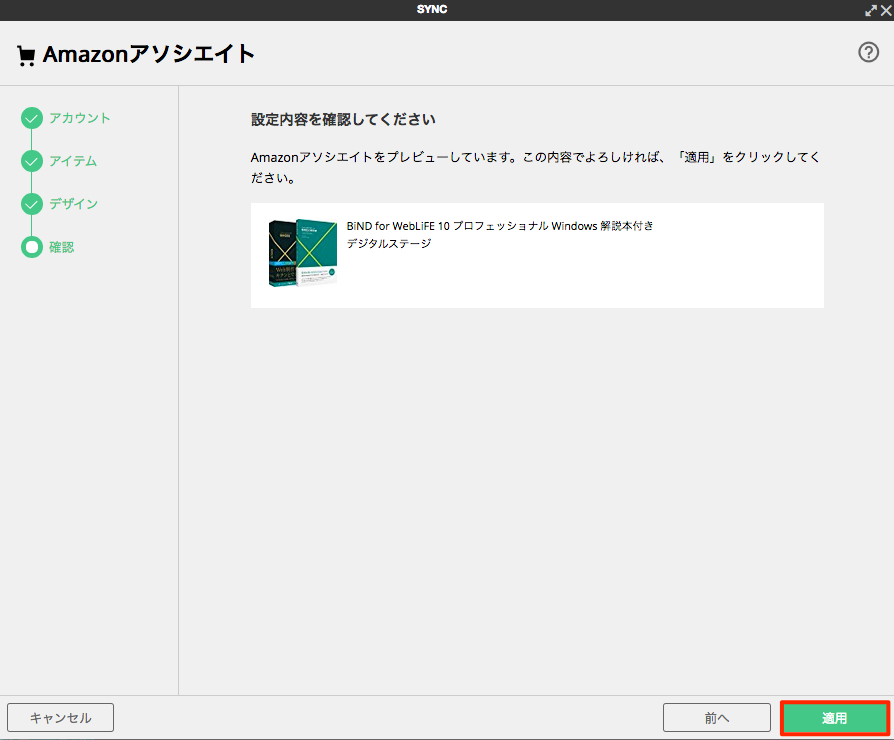
Task: Click the キャンセル button
Action: (x=60, y=717)
